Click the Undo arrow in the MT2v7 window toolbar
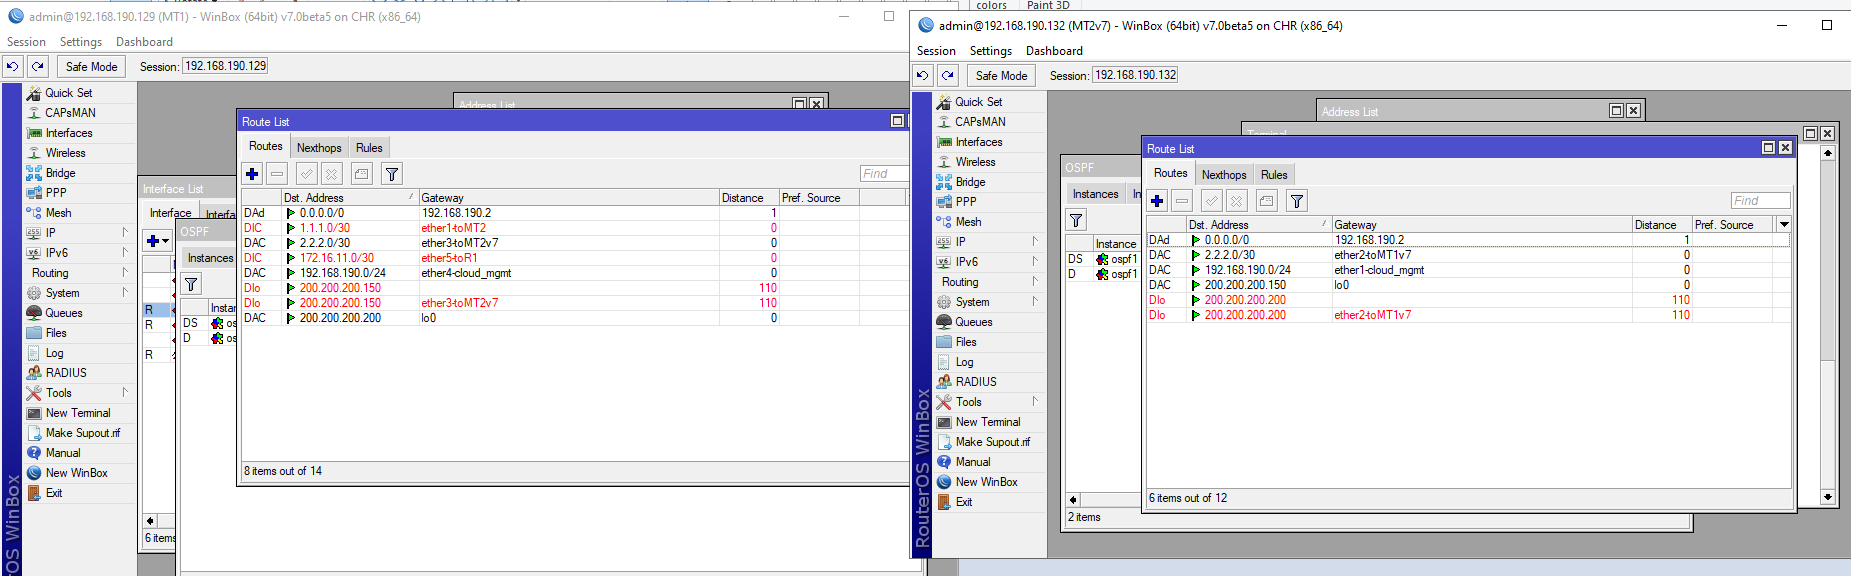 (922, 75)
